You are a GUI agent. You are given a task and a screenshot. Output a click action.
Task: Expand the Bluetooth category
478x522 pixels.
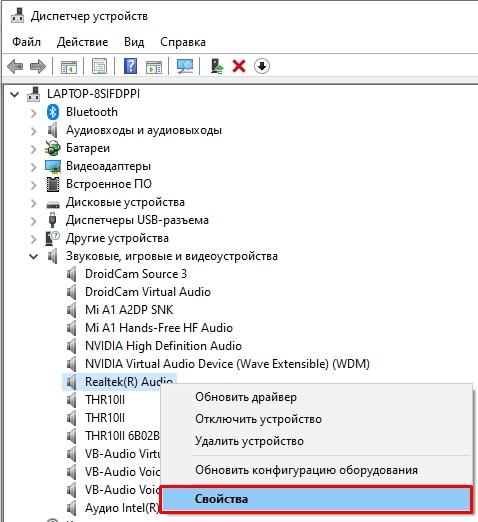click(x=34, y=113)
